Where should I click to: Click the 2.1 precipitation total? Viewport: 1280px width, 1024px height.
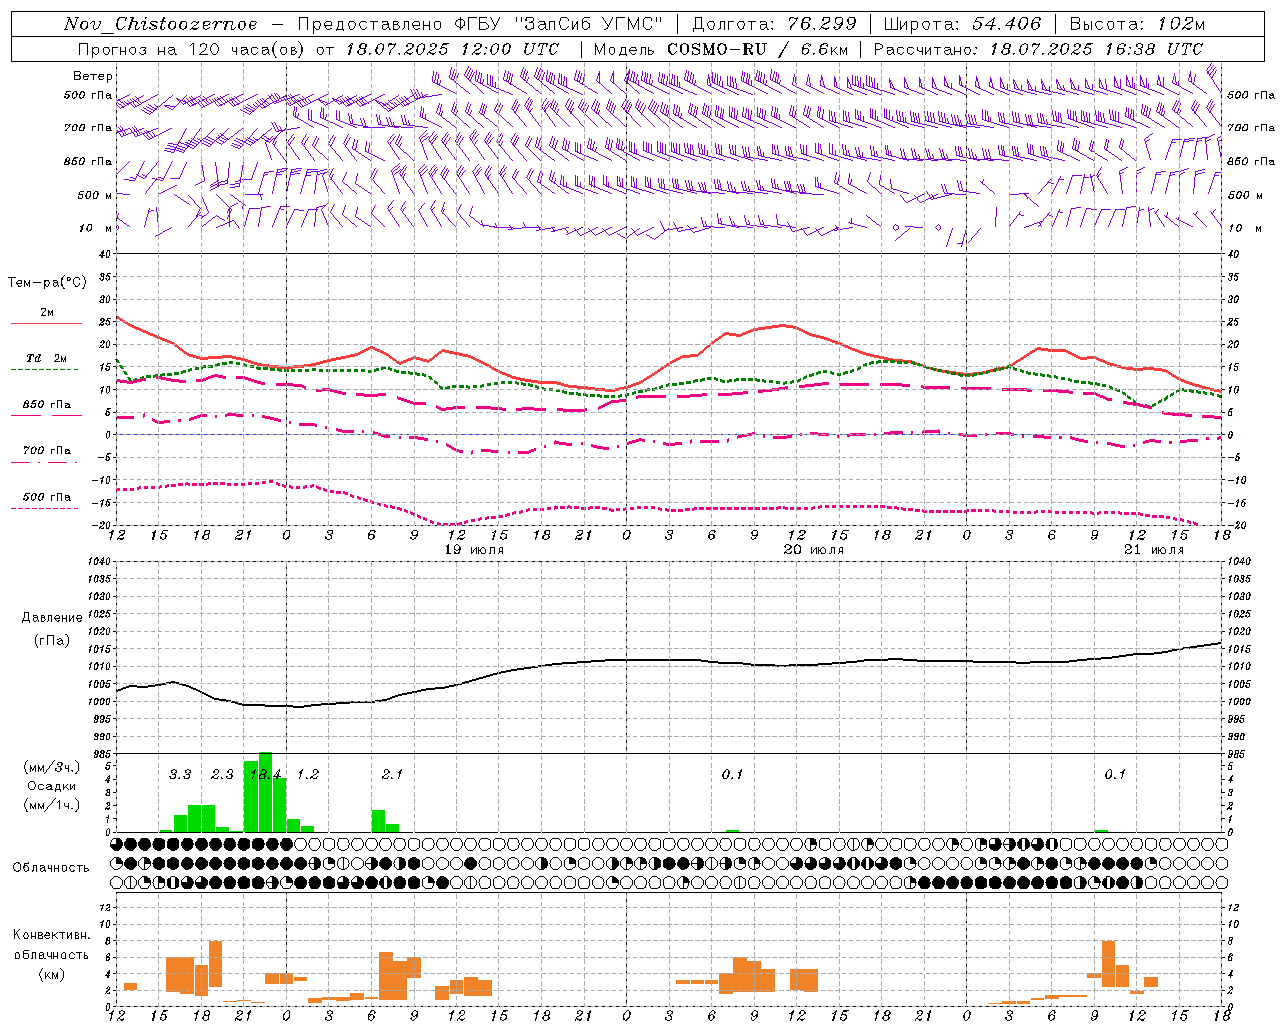(x=392, y=774)
